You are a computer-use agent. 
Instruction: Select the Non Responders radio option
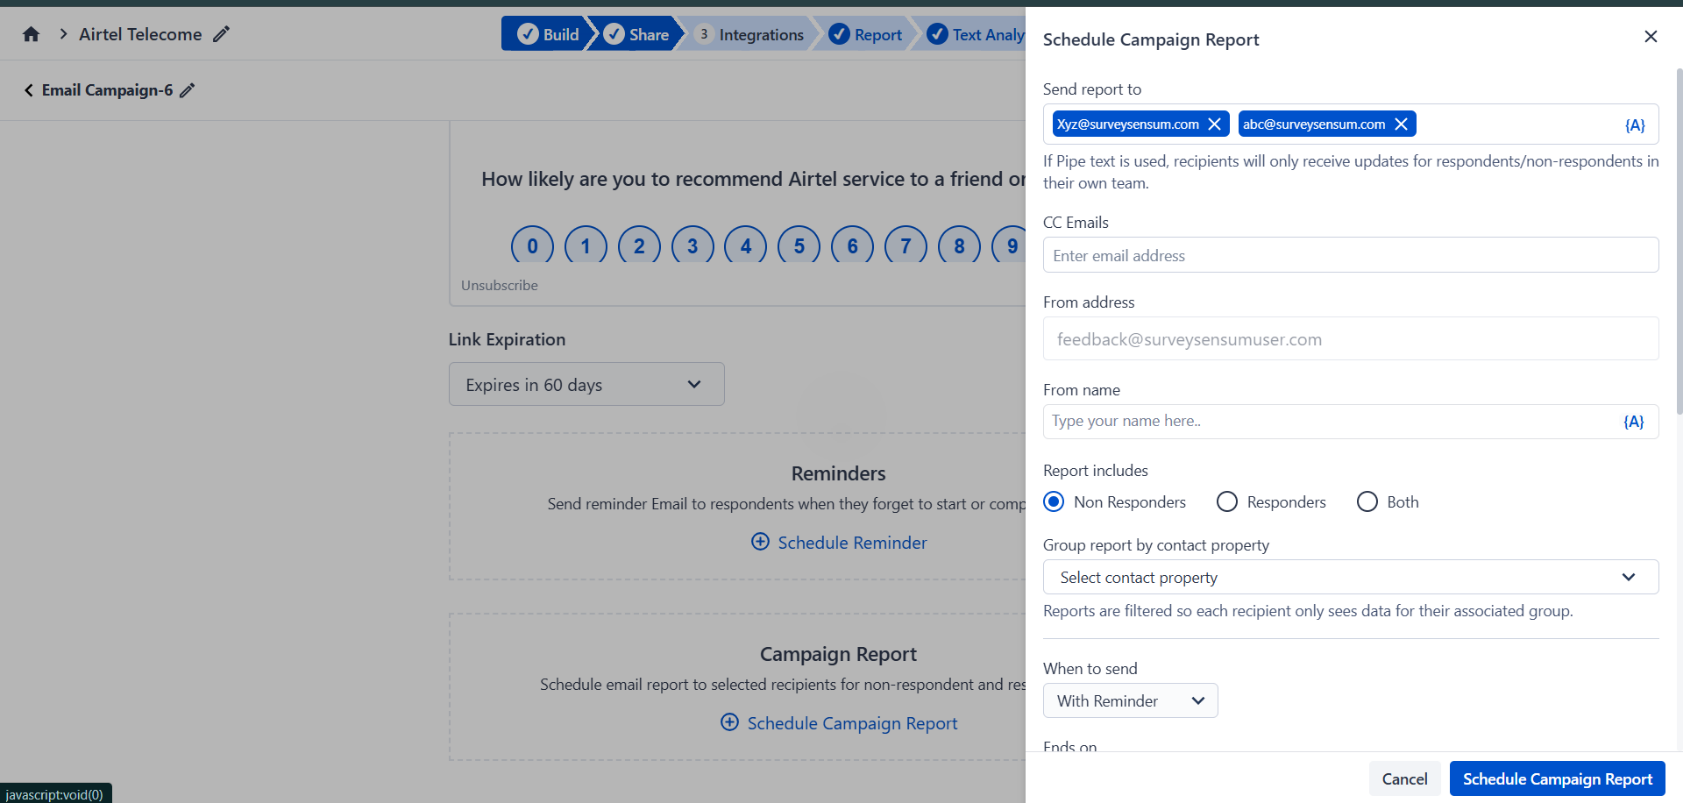tap(1054, 502)
